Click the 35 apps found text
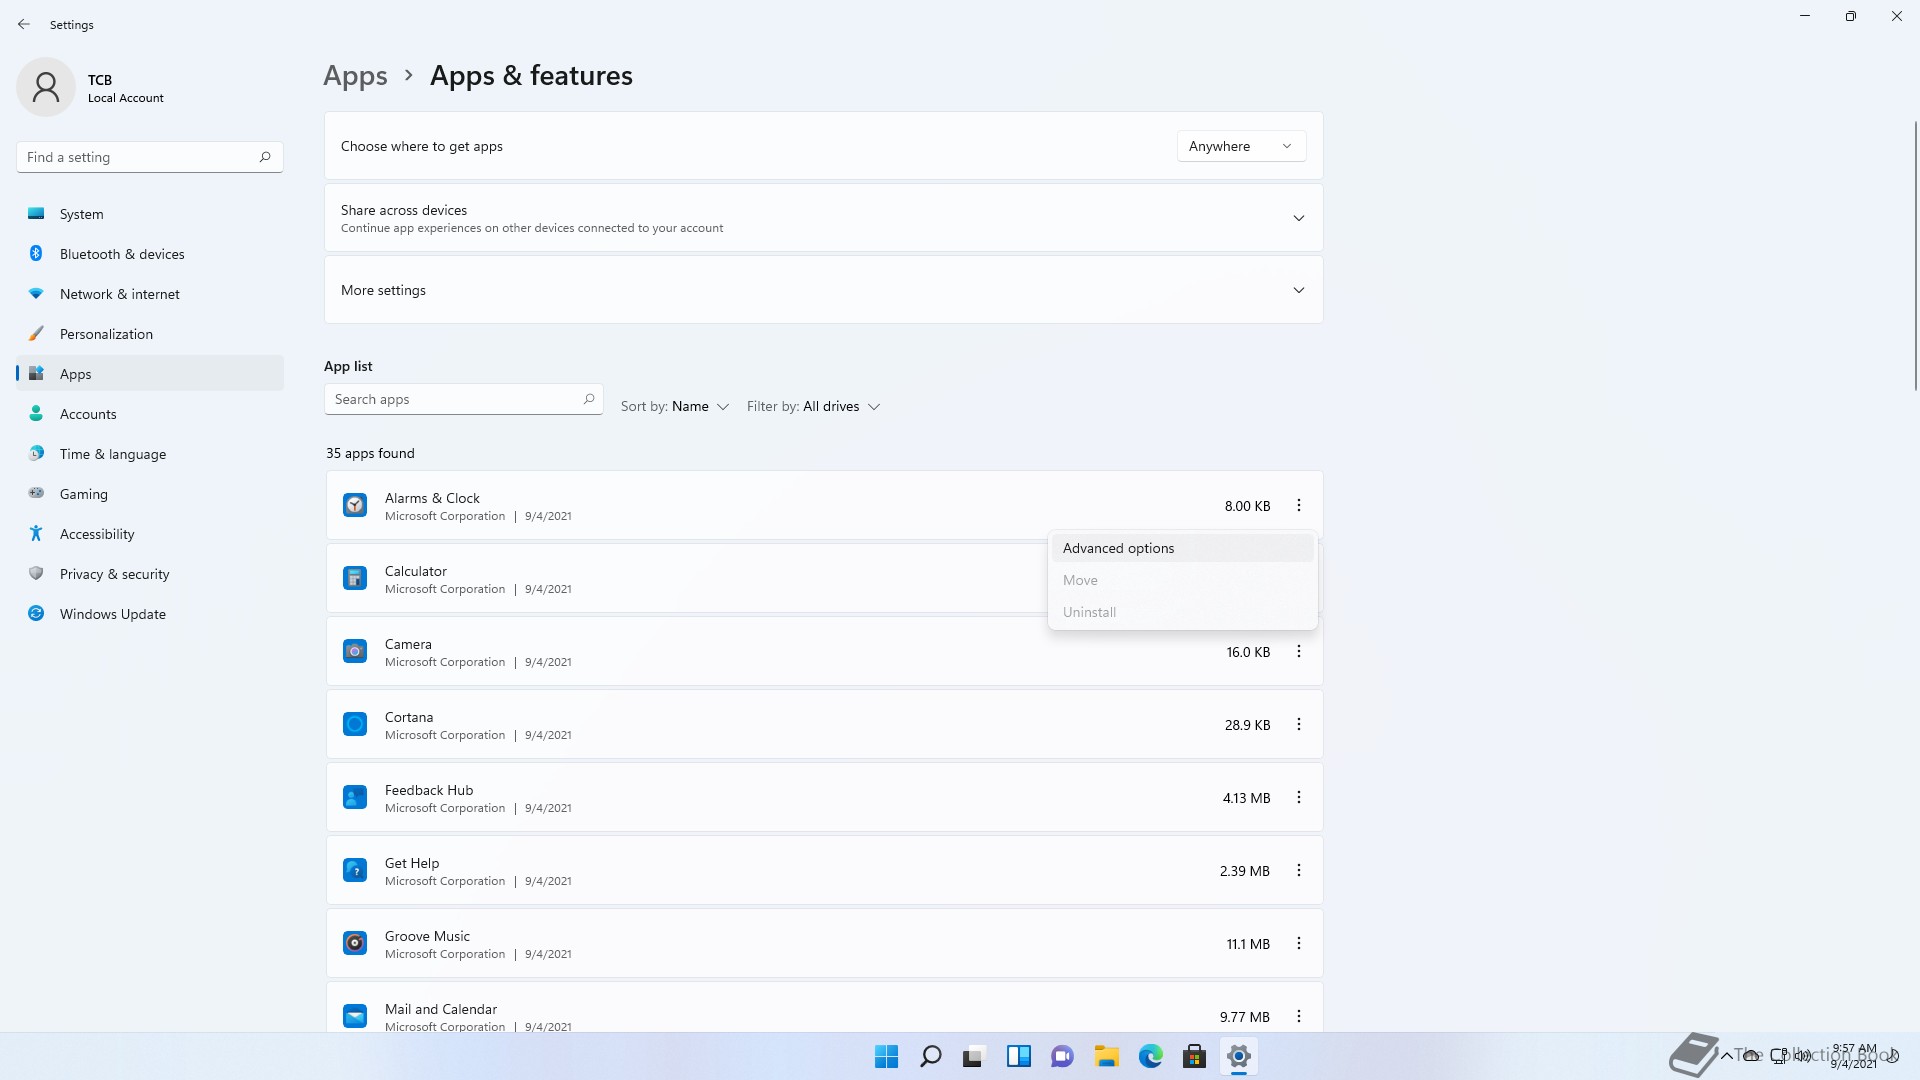 (370, 453)
